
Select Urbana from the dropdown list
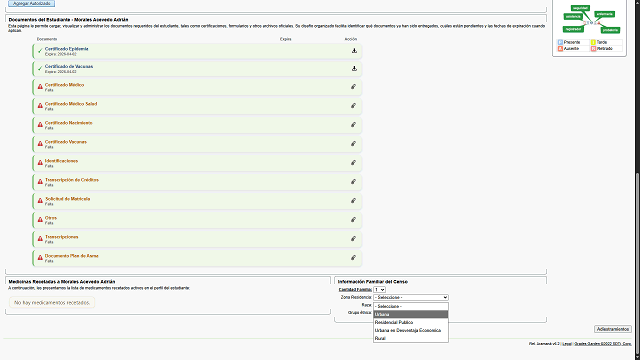[x=411, y=314]
